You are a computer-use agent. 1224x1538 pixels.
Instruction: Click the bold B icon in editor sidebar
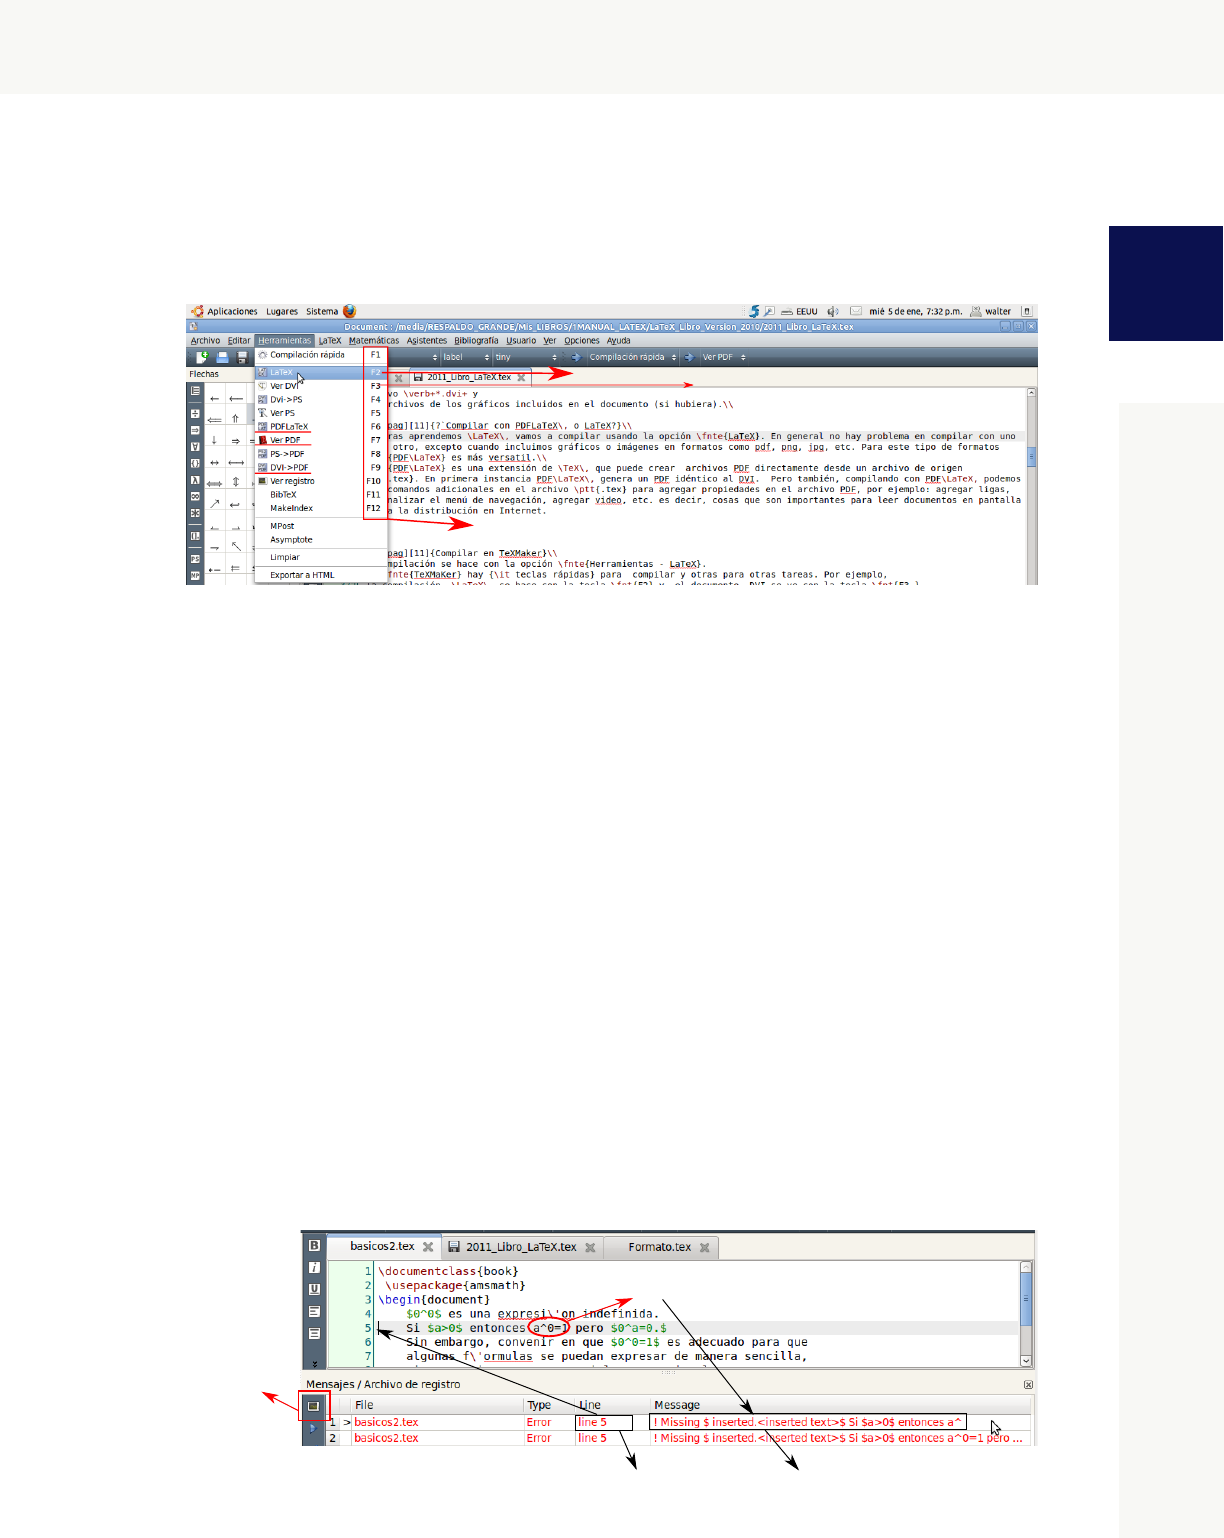point(314,1246)
